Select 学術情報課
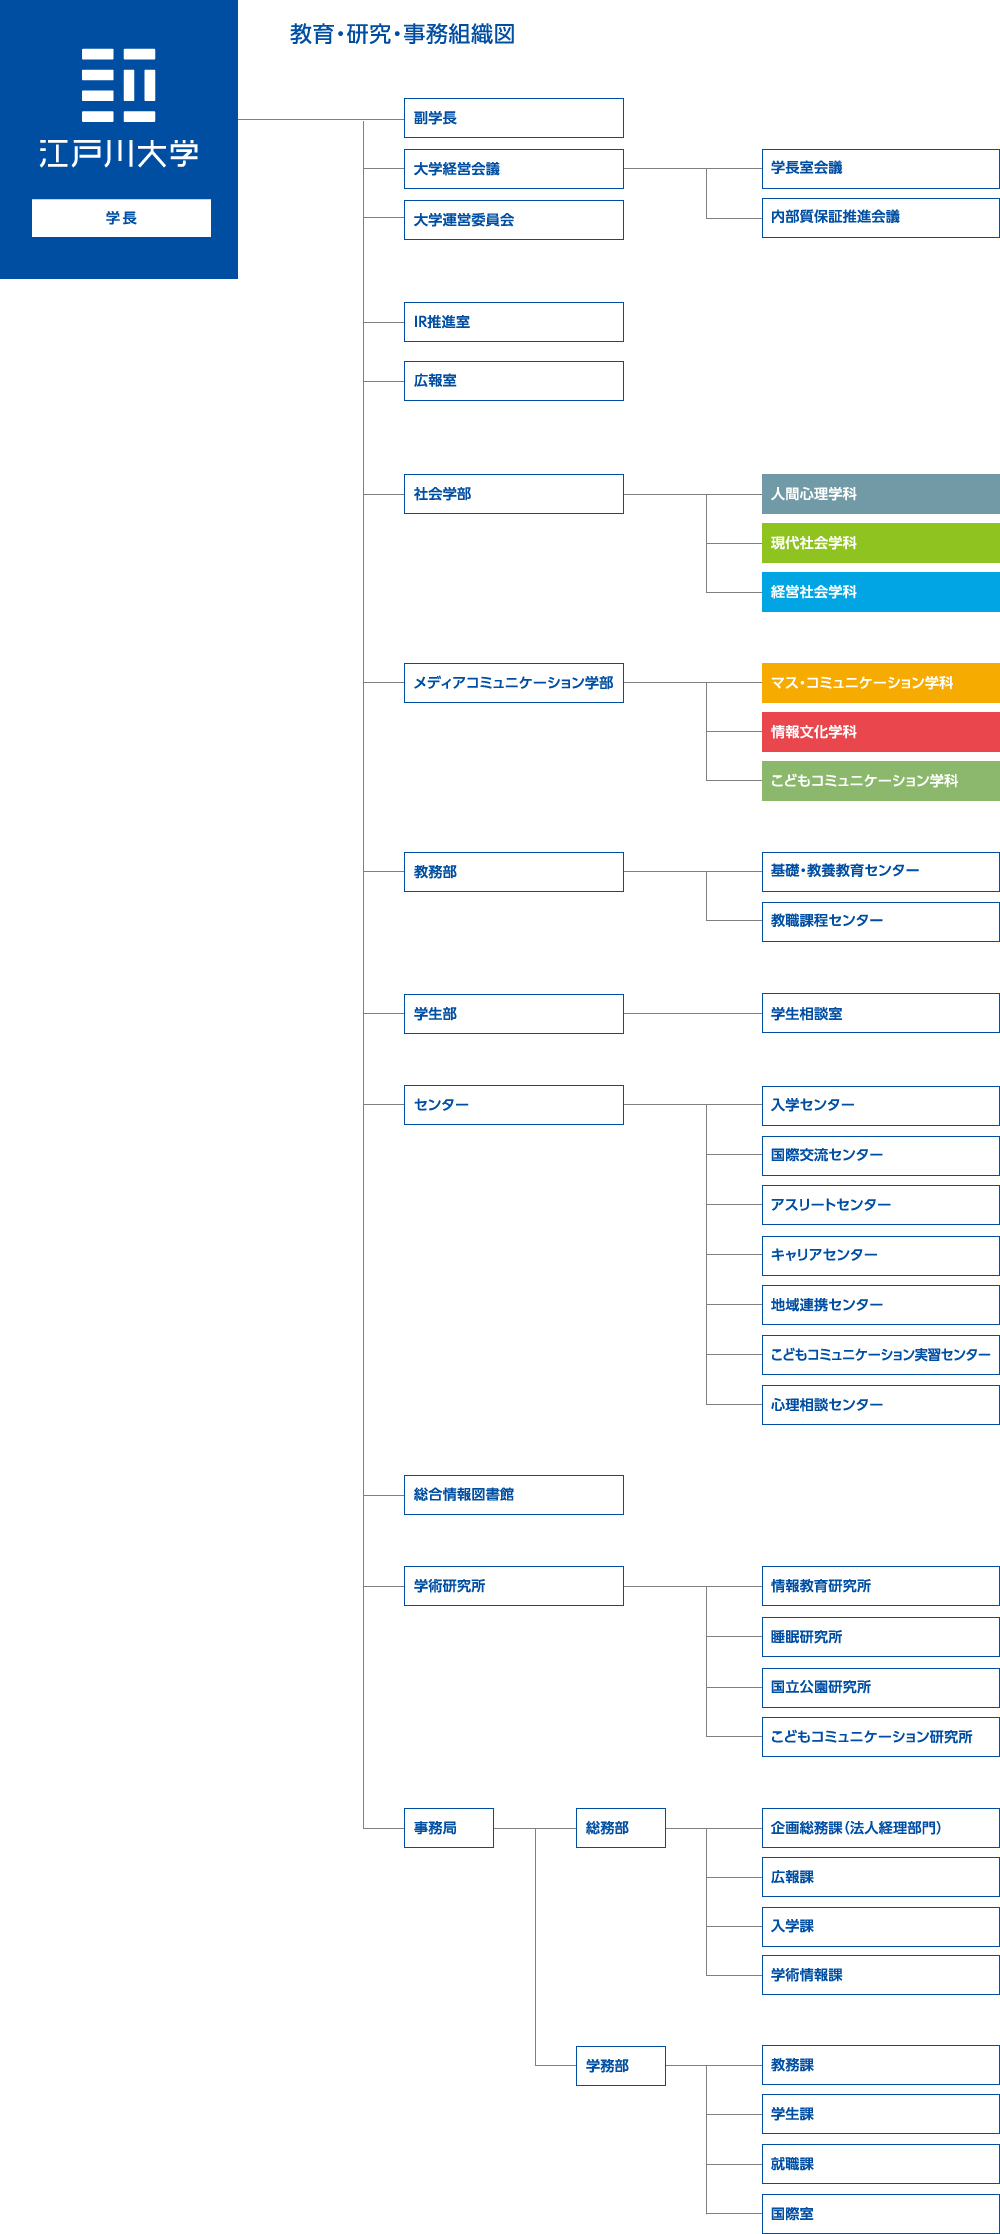Screen dimensions: 1000x2234 [x=881, y=1975]
